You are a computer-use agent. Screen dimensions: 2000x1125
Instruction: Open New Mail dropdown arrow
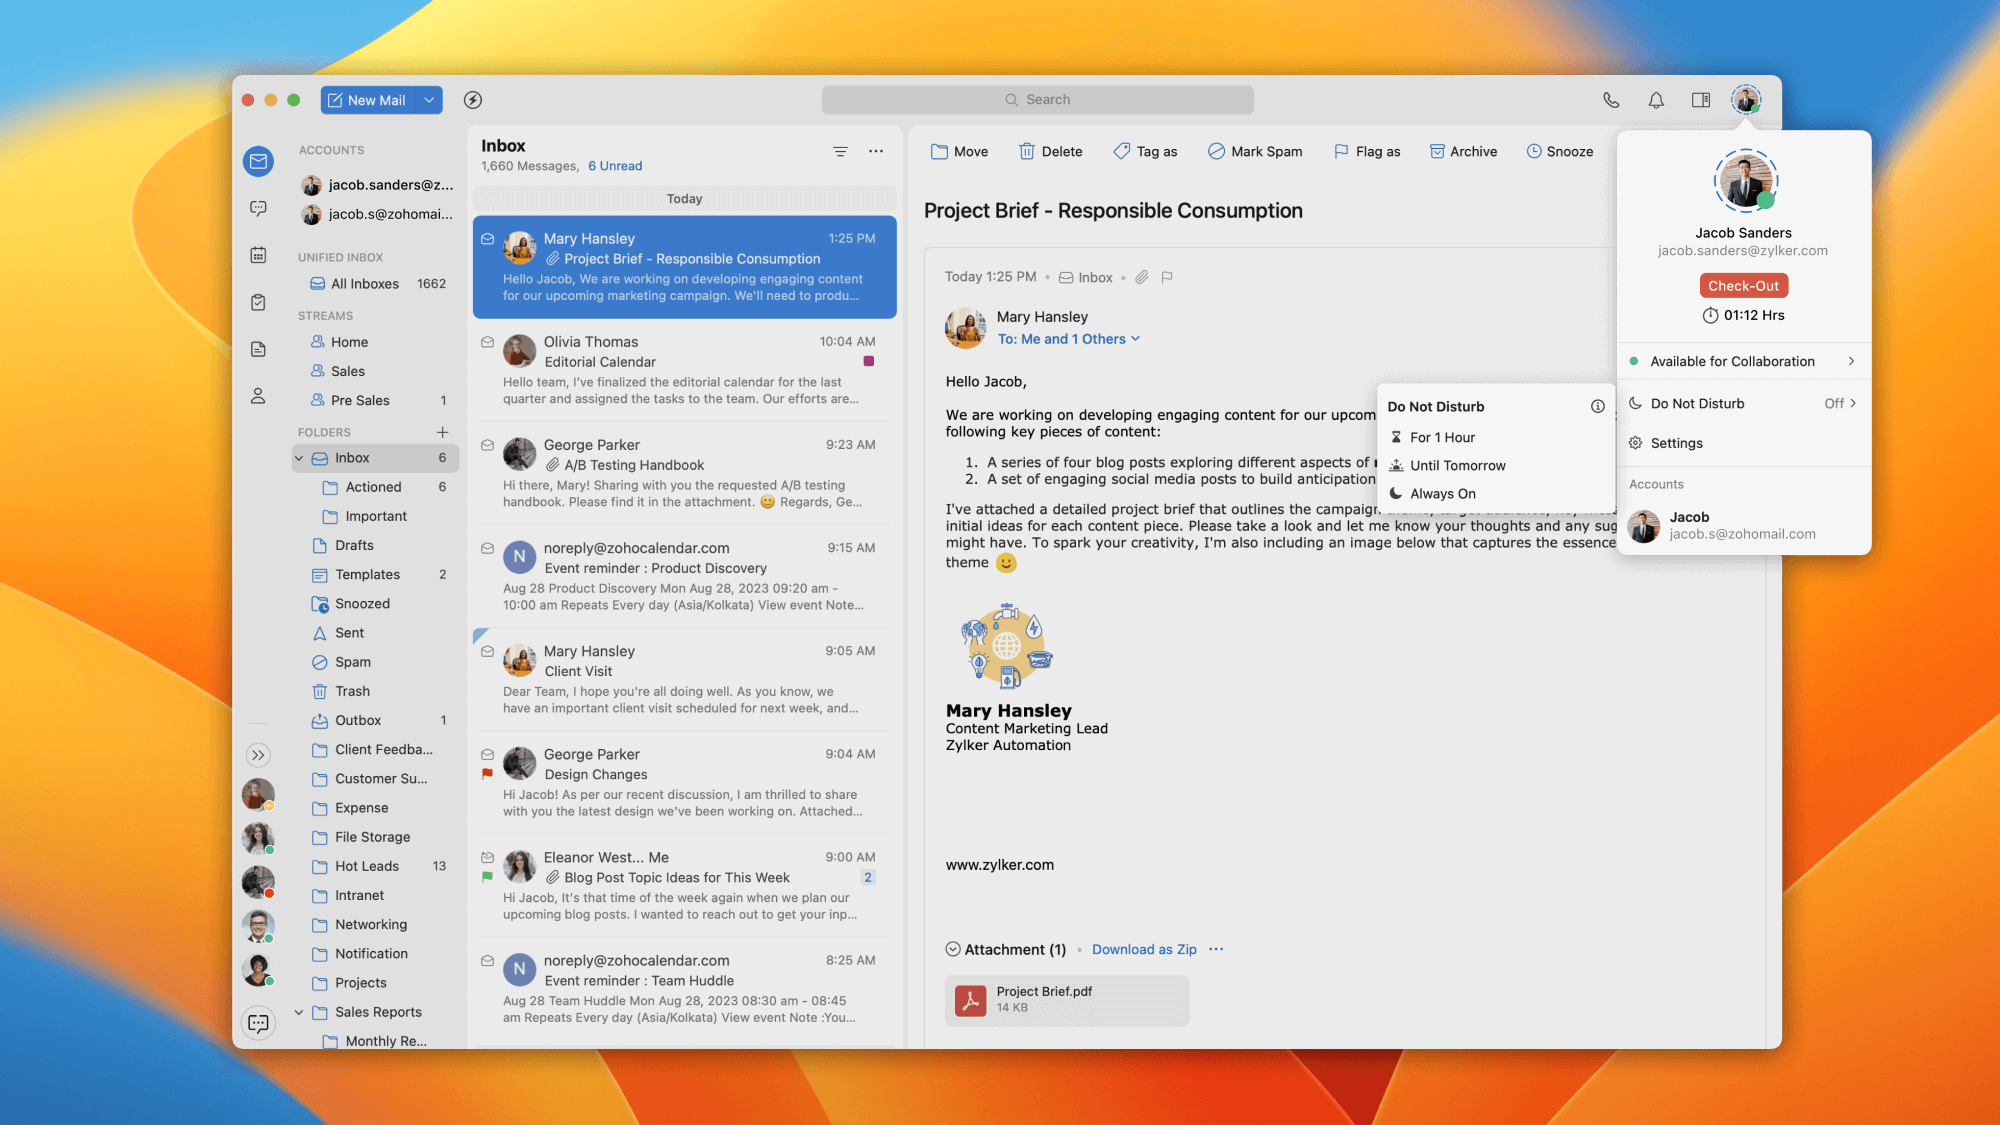tap(429, 100)
